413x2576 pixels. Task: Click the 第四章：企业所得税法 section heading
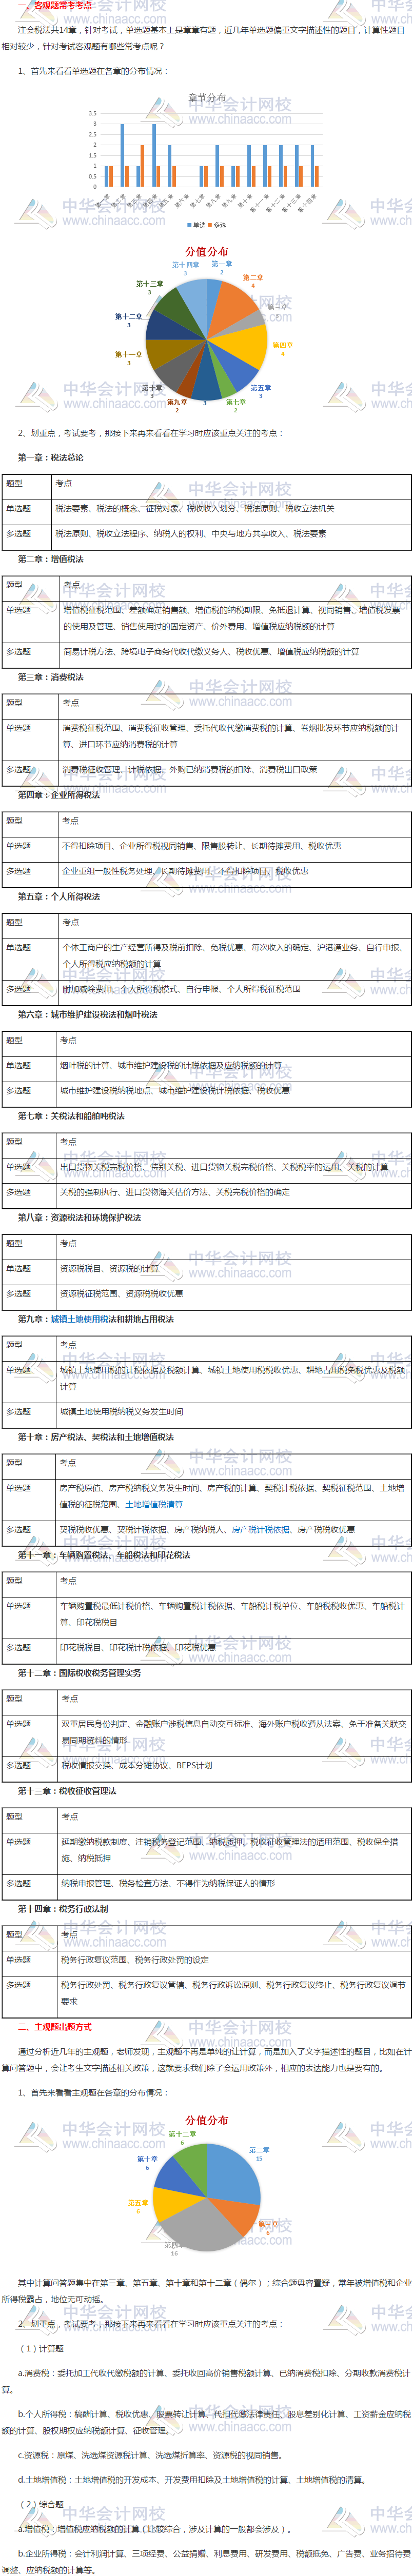click(x=59, y=795)
